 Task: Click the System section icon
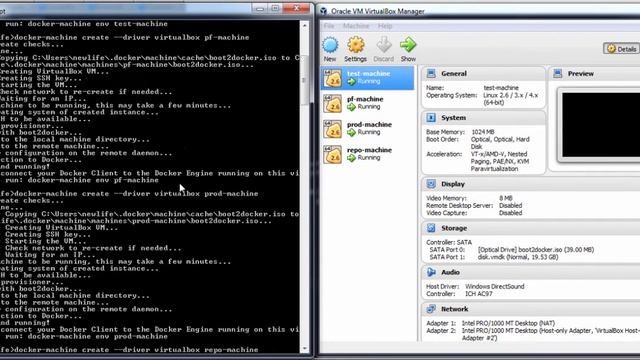pyautogui.click(x=431, y=118)
